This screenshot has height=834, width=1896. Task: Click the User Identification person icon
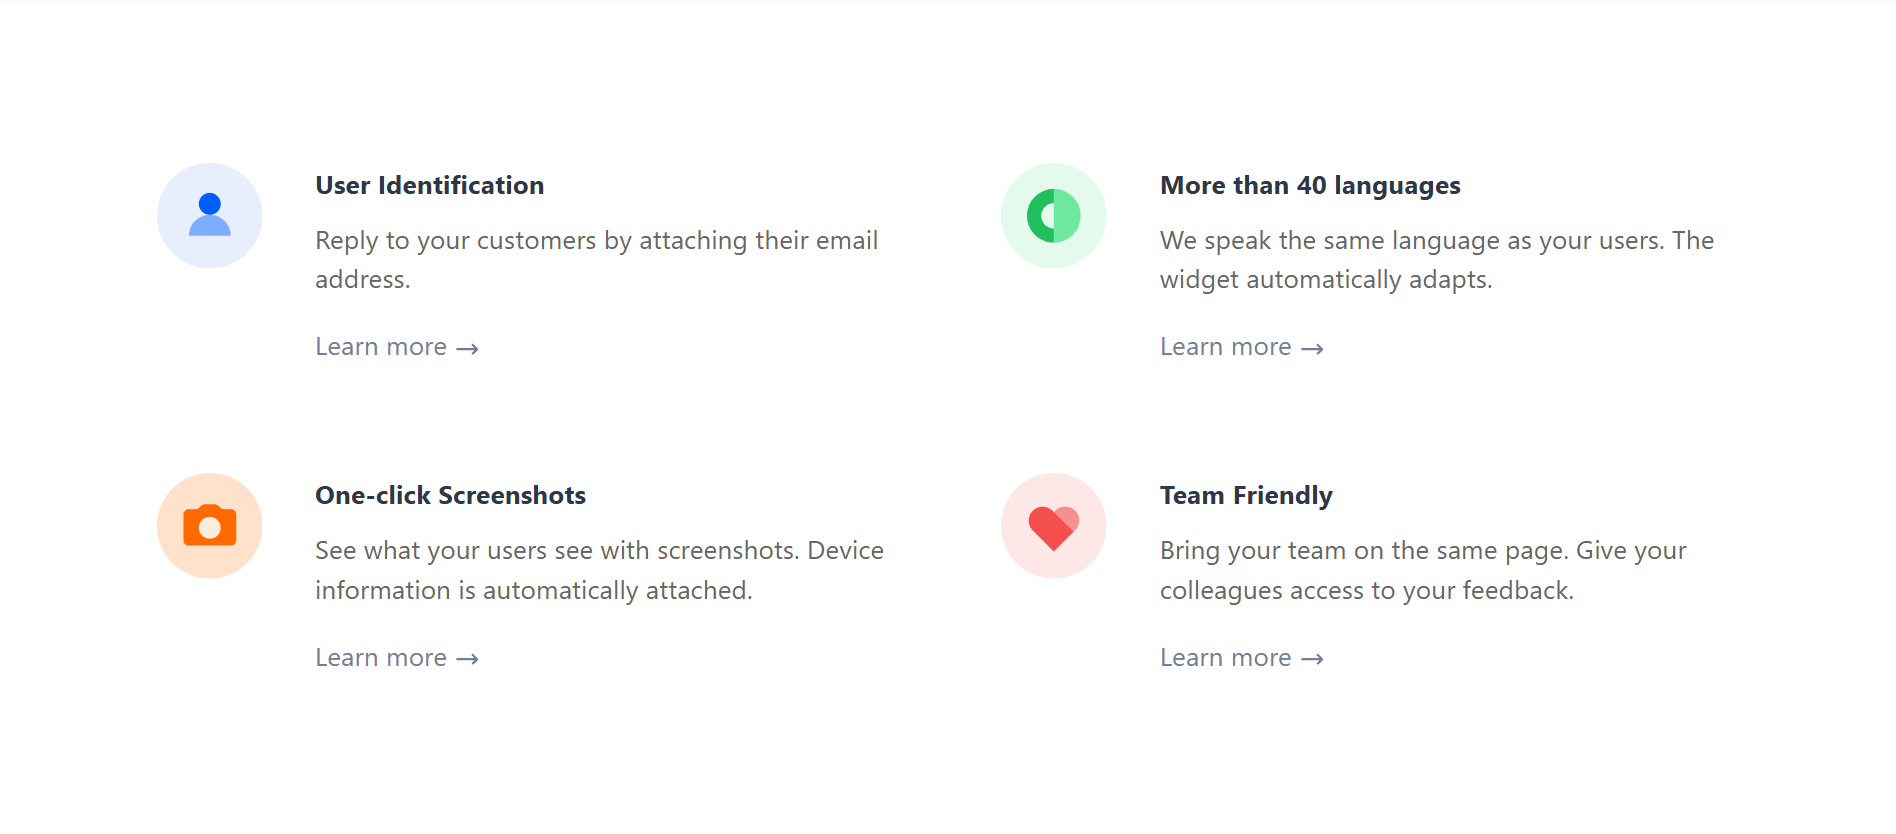click(209, 214)
